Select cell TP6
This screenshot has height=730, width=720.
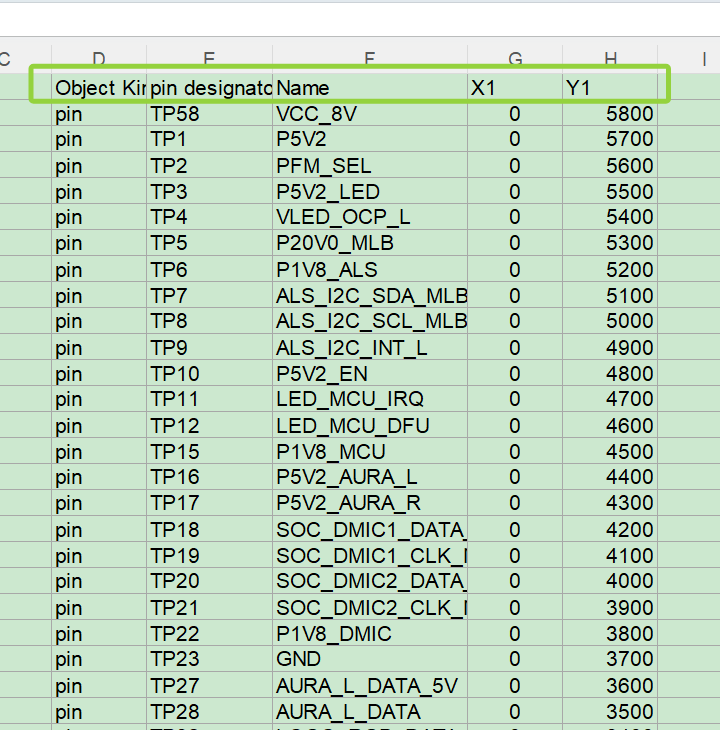coord(209,269)
